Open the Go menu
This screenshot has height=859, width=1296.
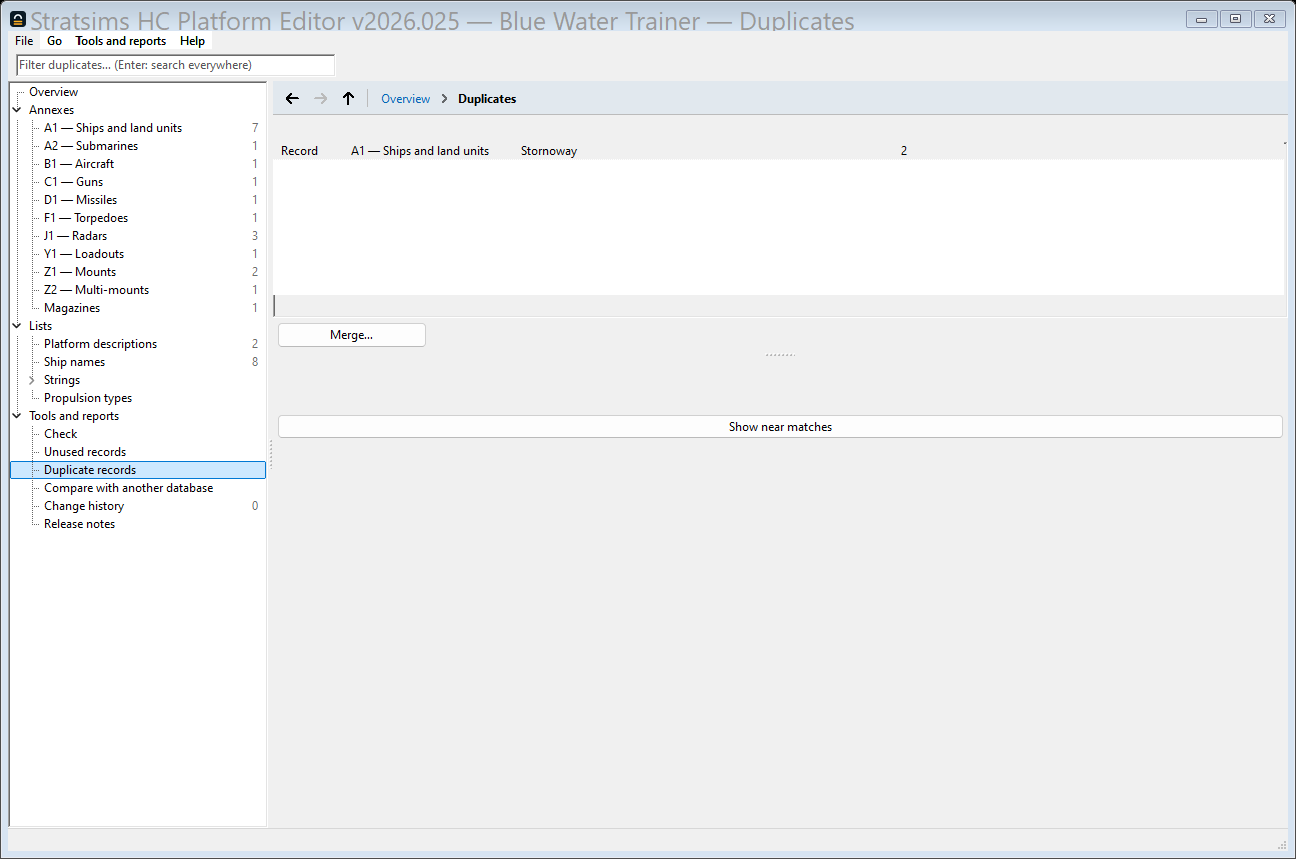54,41
